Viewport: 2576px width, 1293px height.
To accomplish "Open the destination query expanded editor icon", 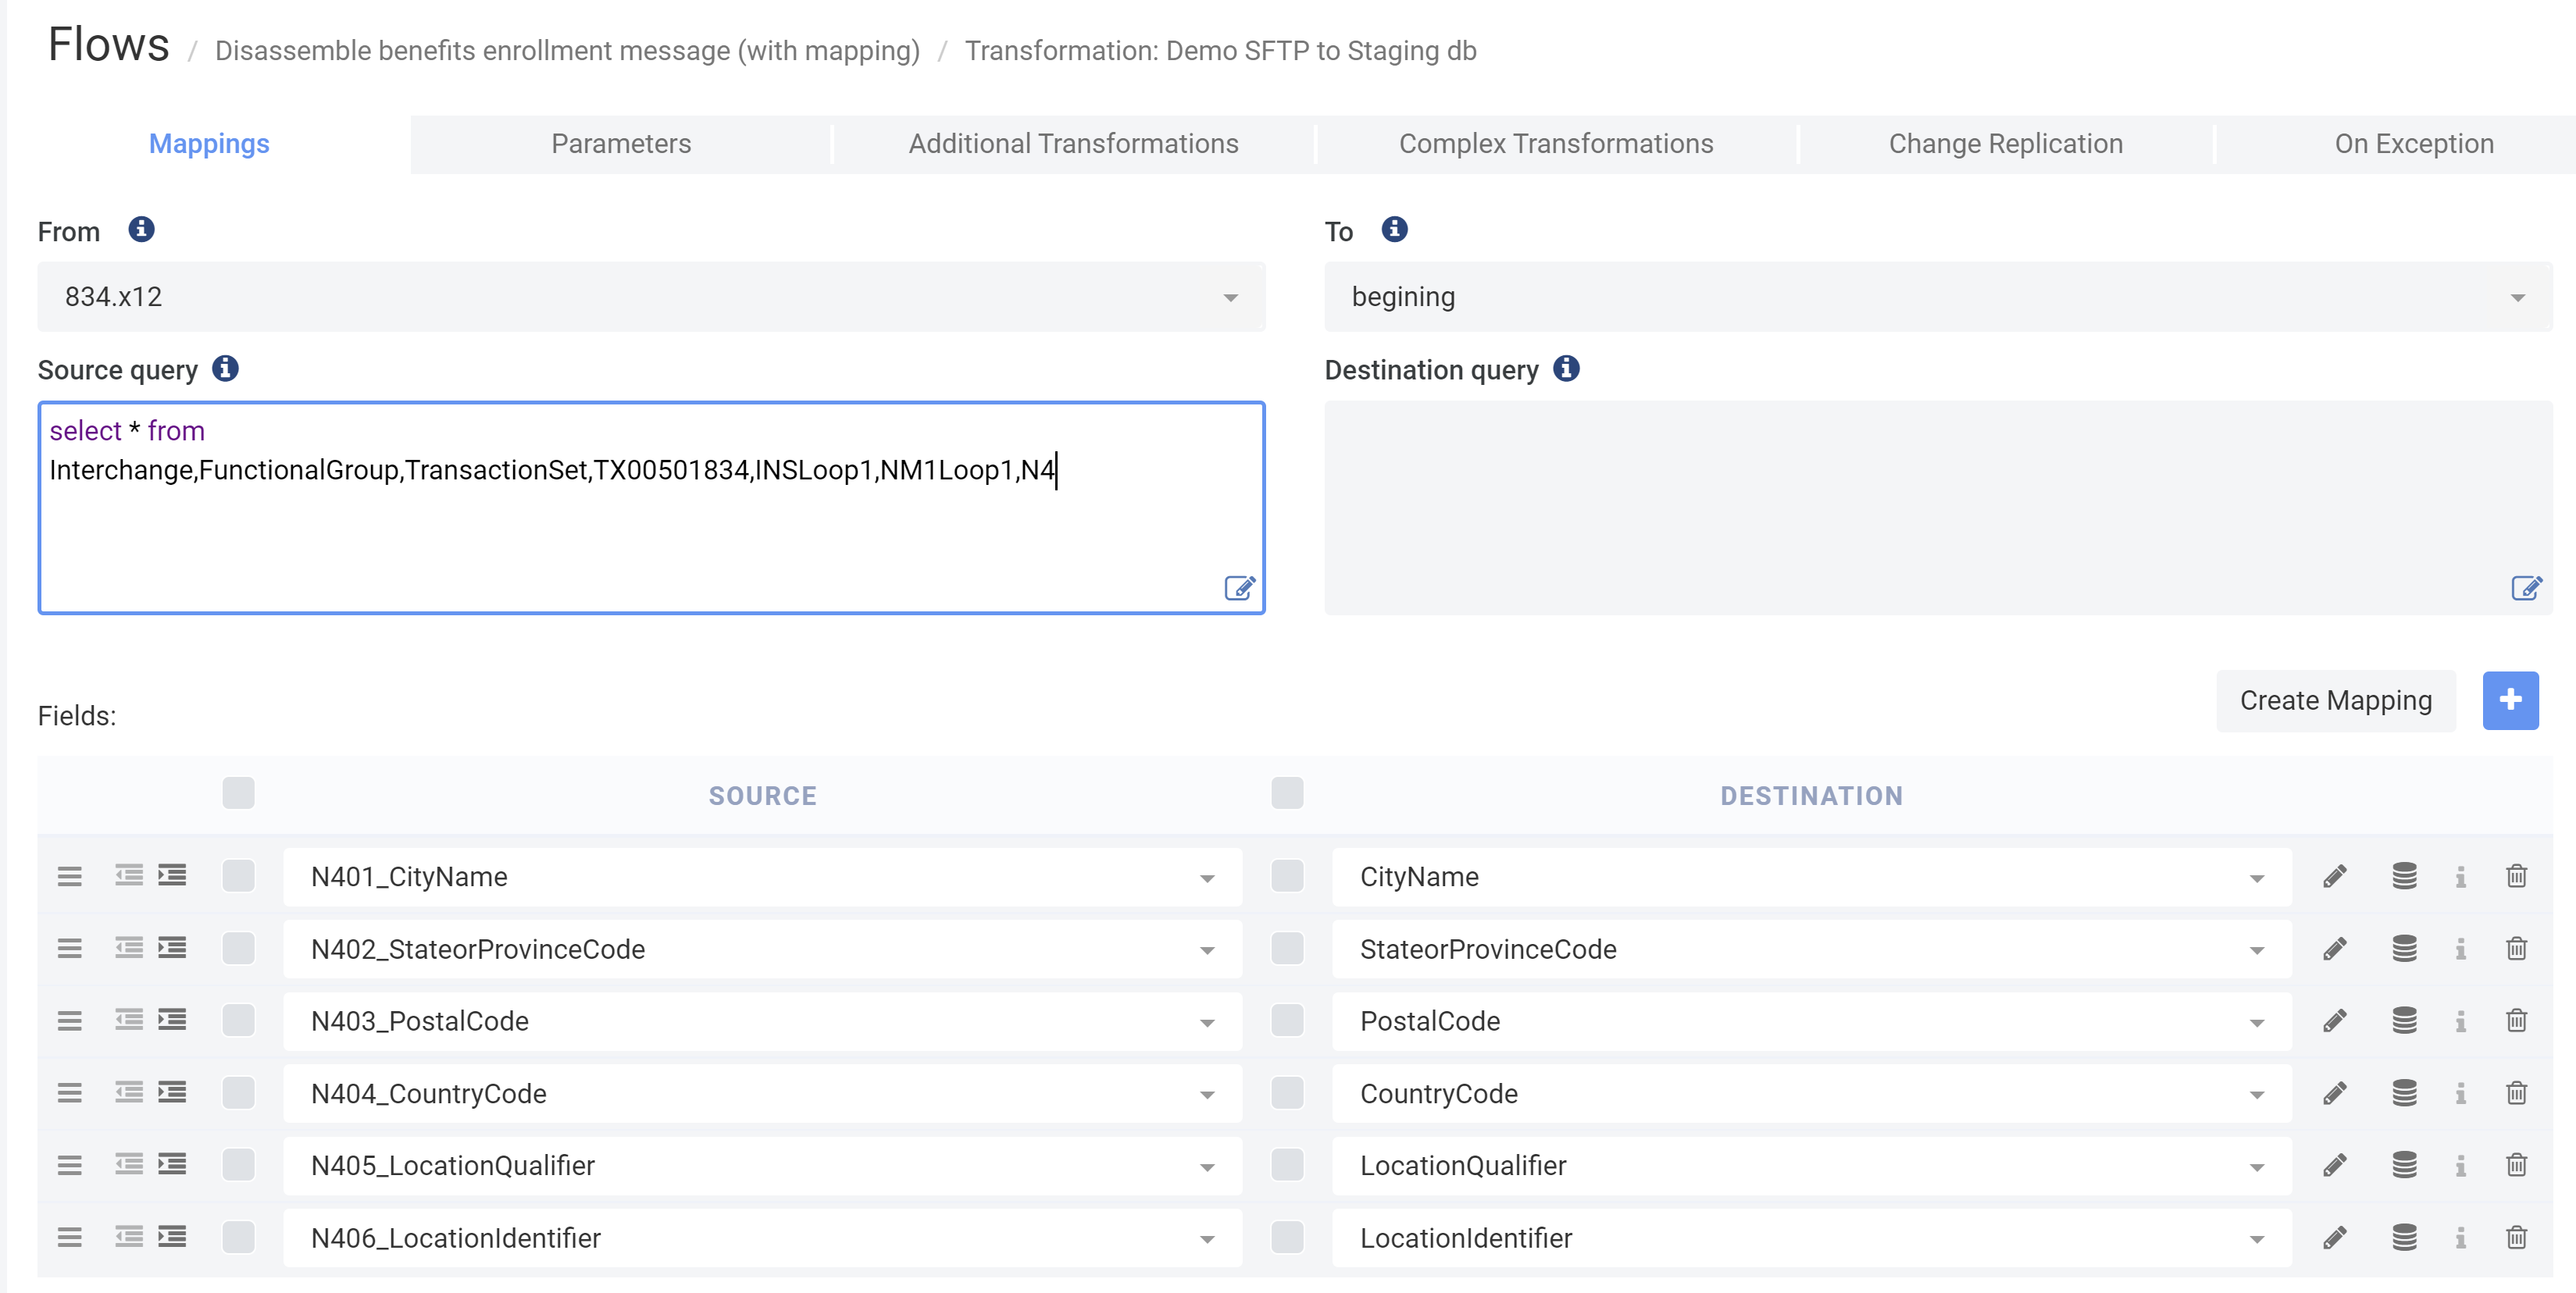I will 2526,588.
